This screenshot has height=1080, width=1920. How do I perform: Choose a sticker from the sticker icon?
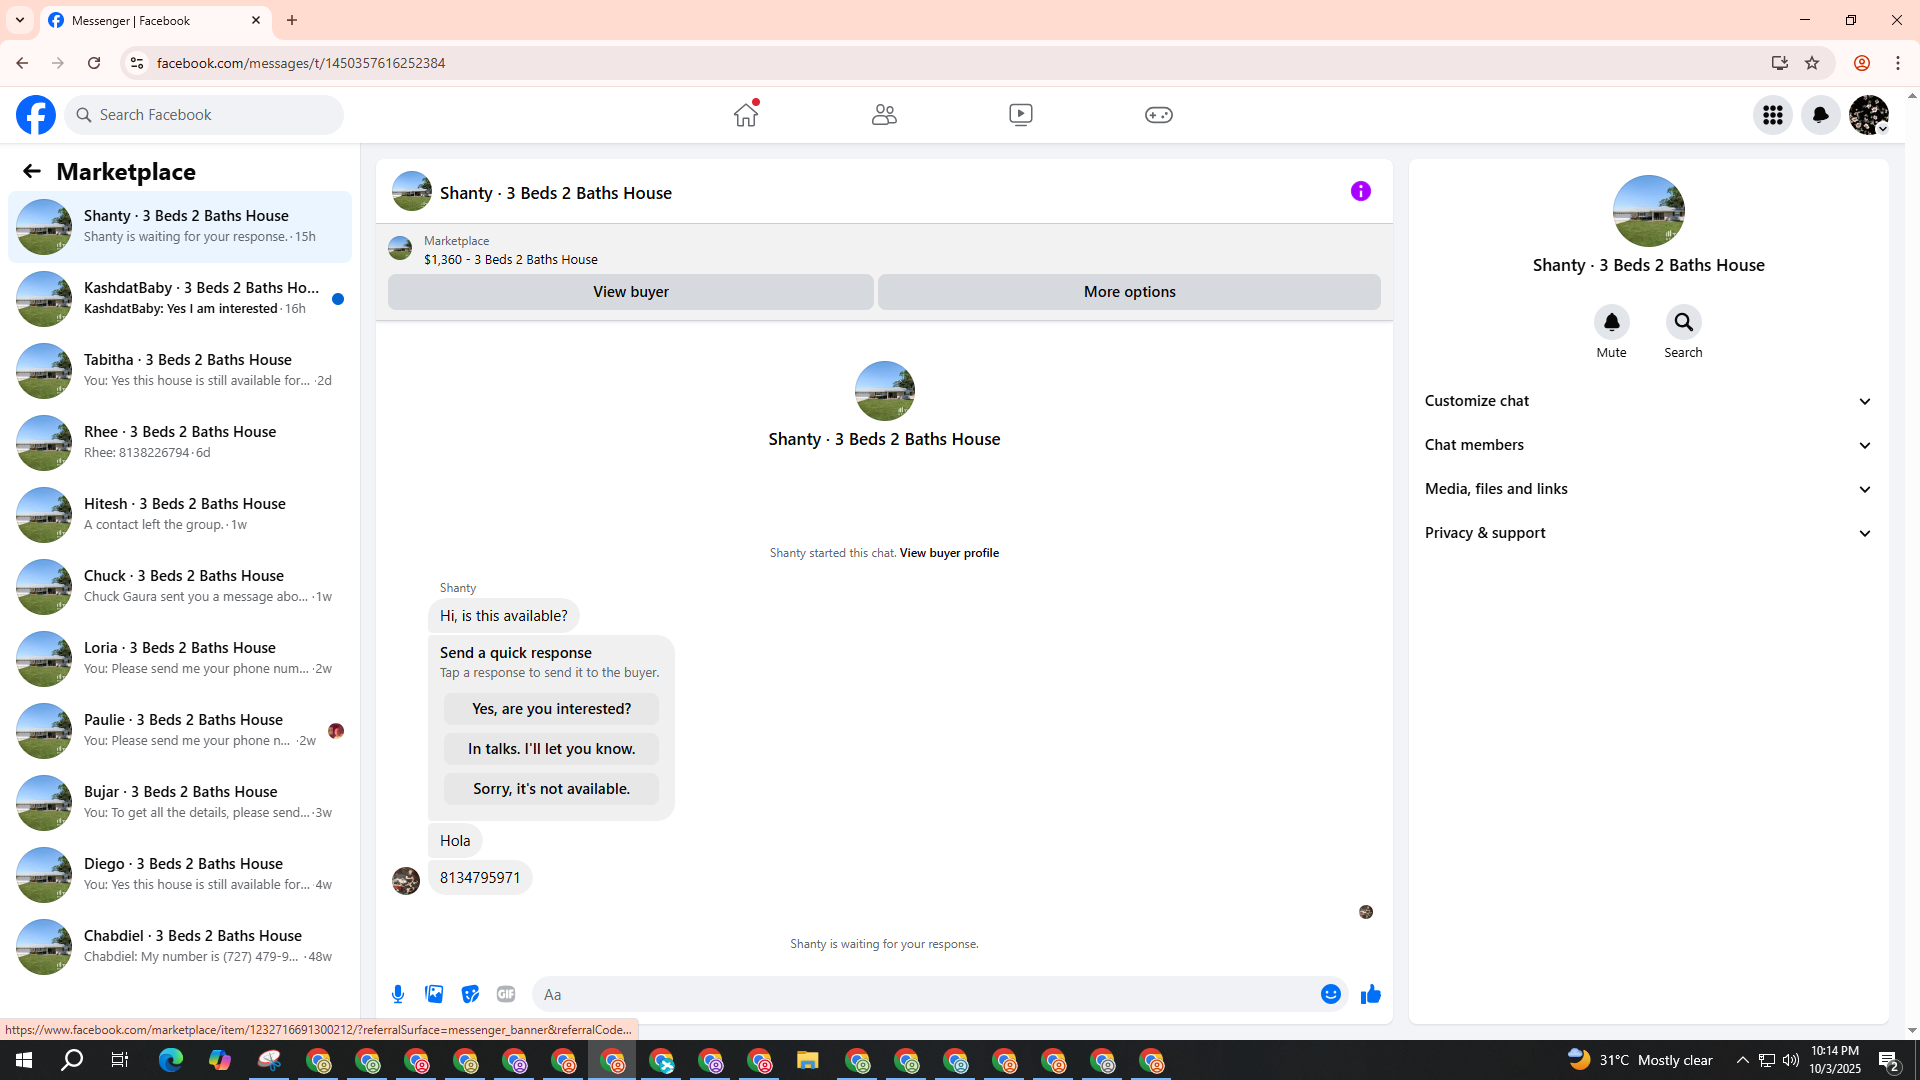click(x=470, y=994)
